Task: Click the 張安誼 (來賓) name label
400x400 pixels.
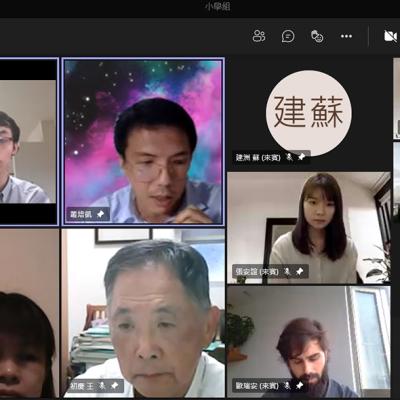Action: click(x=257, y=272)
